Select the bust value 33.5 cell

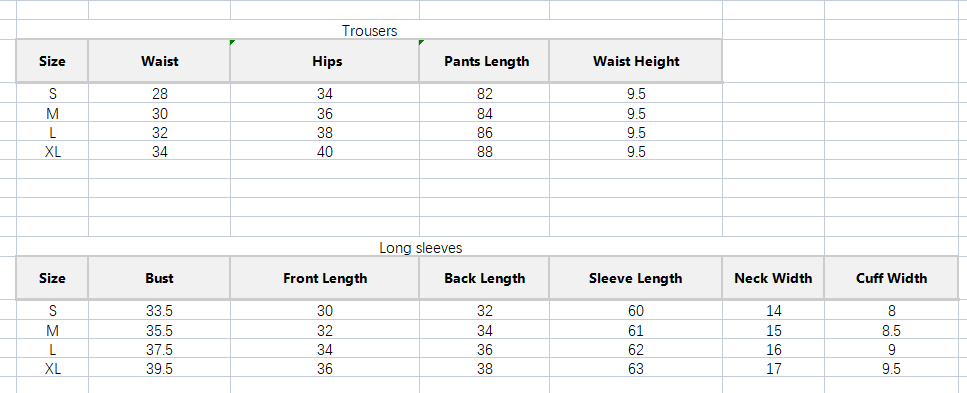[159, 310]
